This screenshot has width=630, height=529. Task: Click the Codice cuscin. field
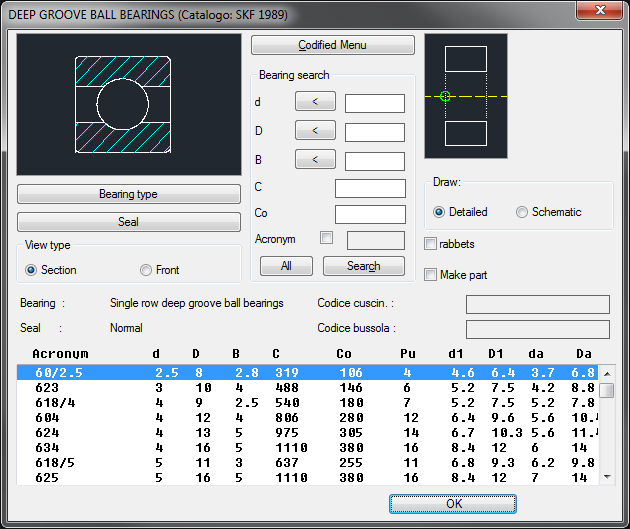[538, 304]
